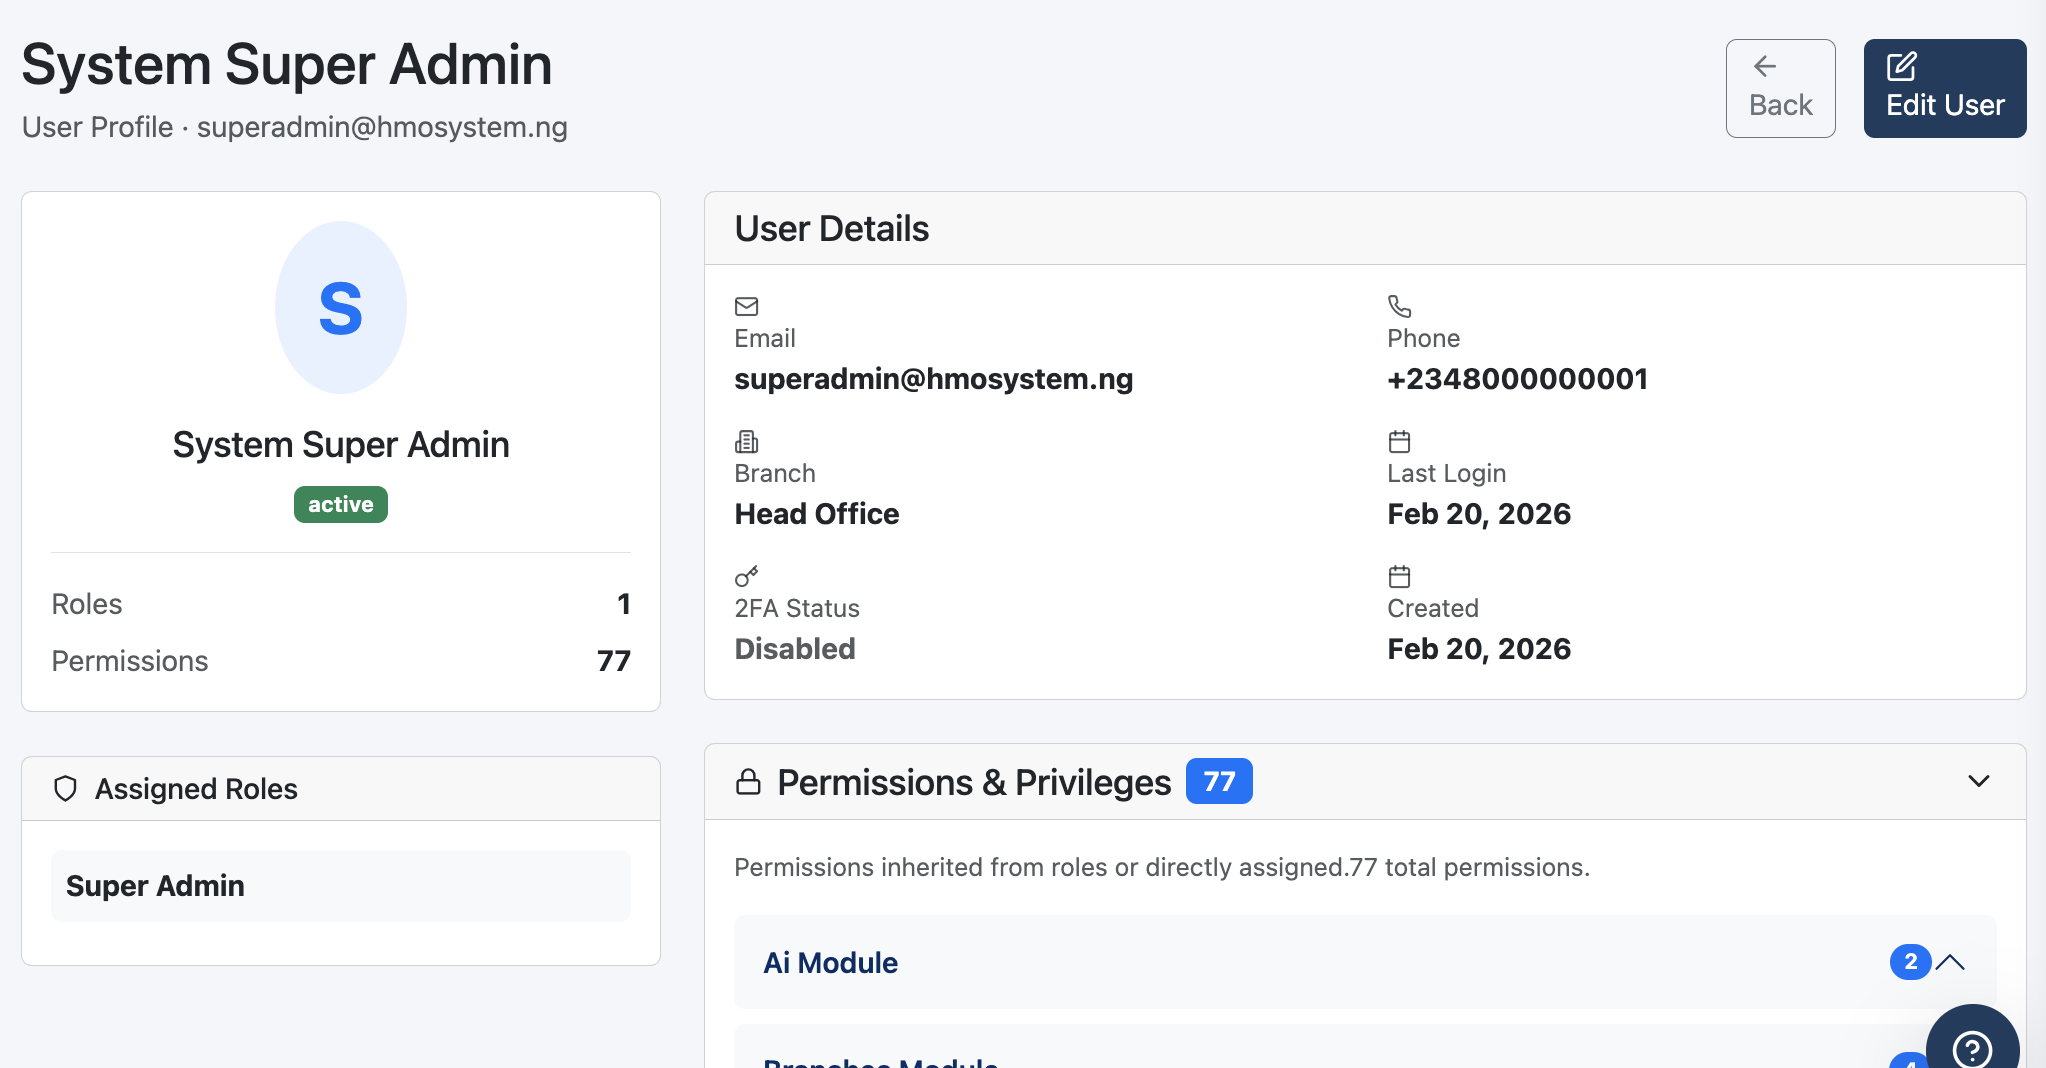This screenshot has width=2046, height=1068.
Task: Click the profile card name System Super Admin
Action: (341, 445)
